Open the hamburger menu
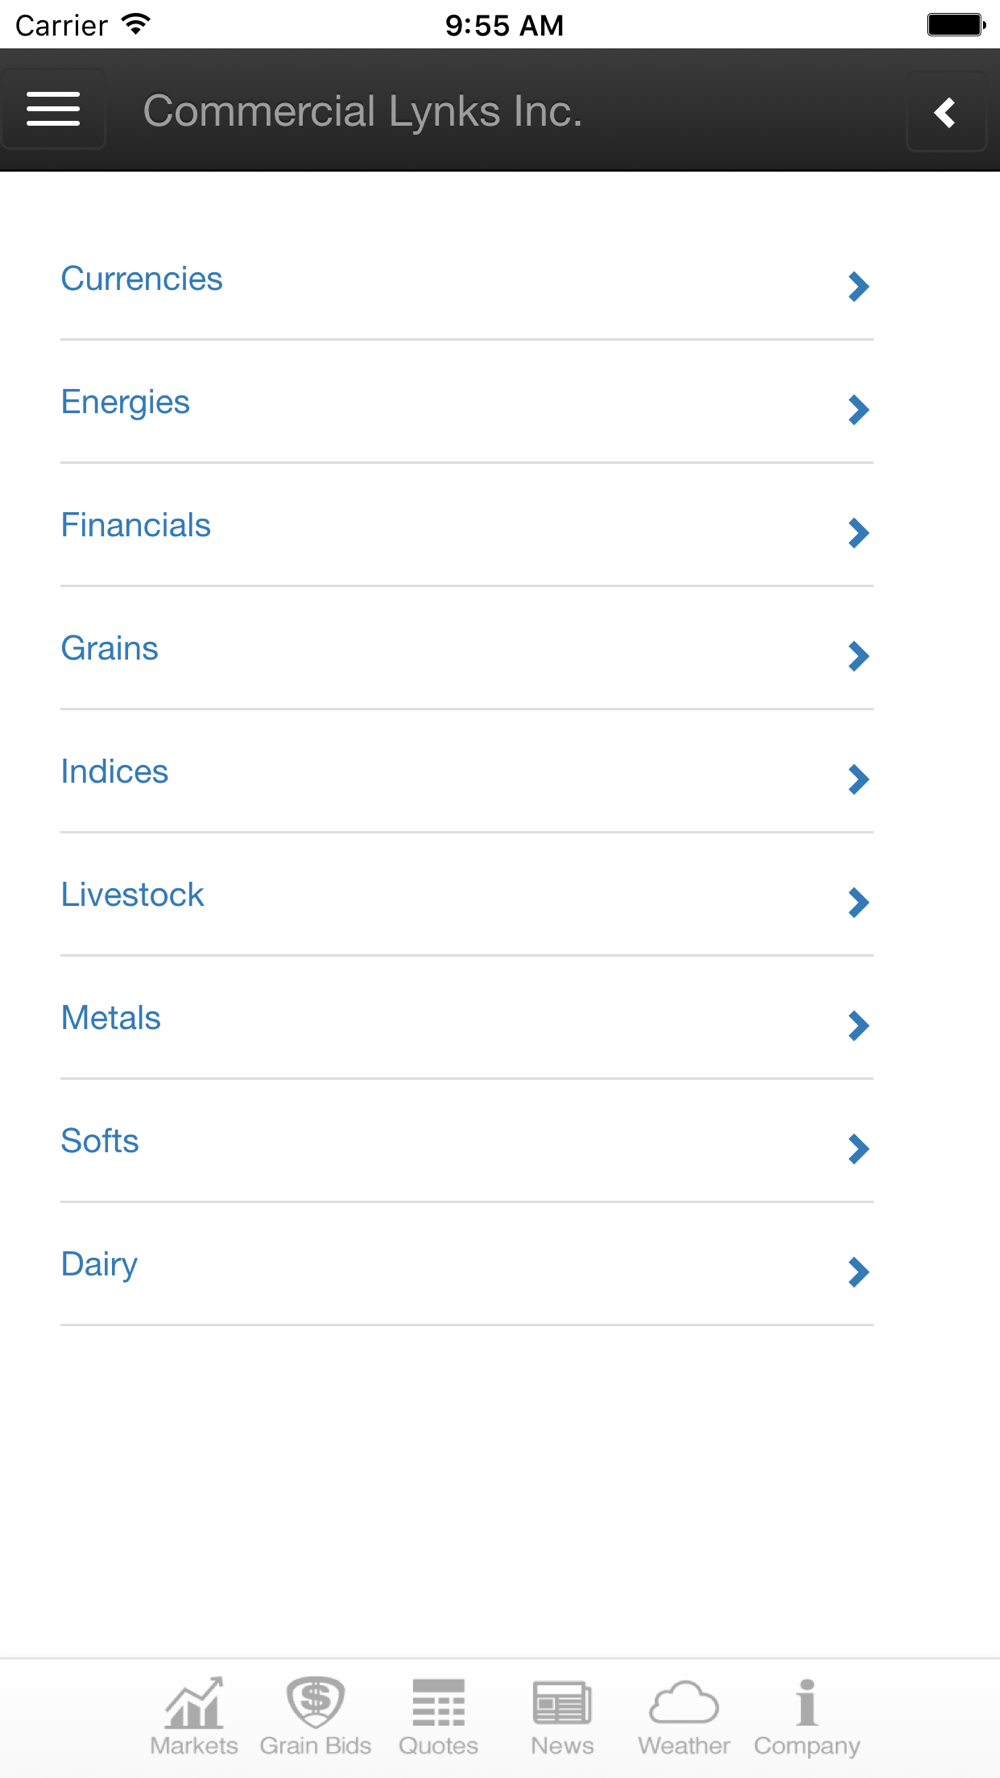This screenshot has height=1778, width=1000. pyautogui.click(x=53, y=109)
